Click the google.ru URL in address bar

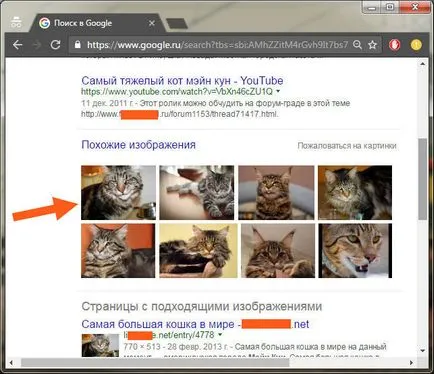tap(217, 45)
